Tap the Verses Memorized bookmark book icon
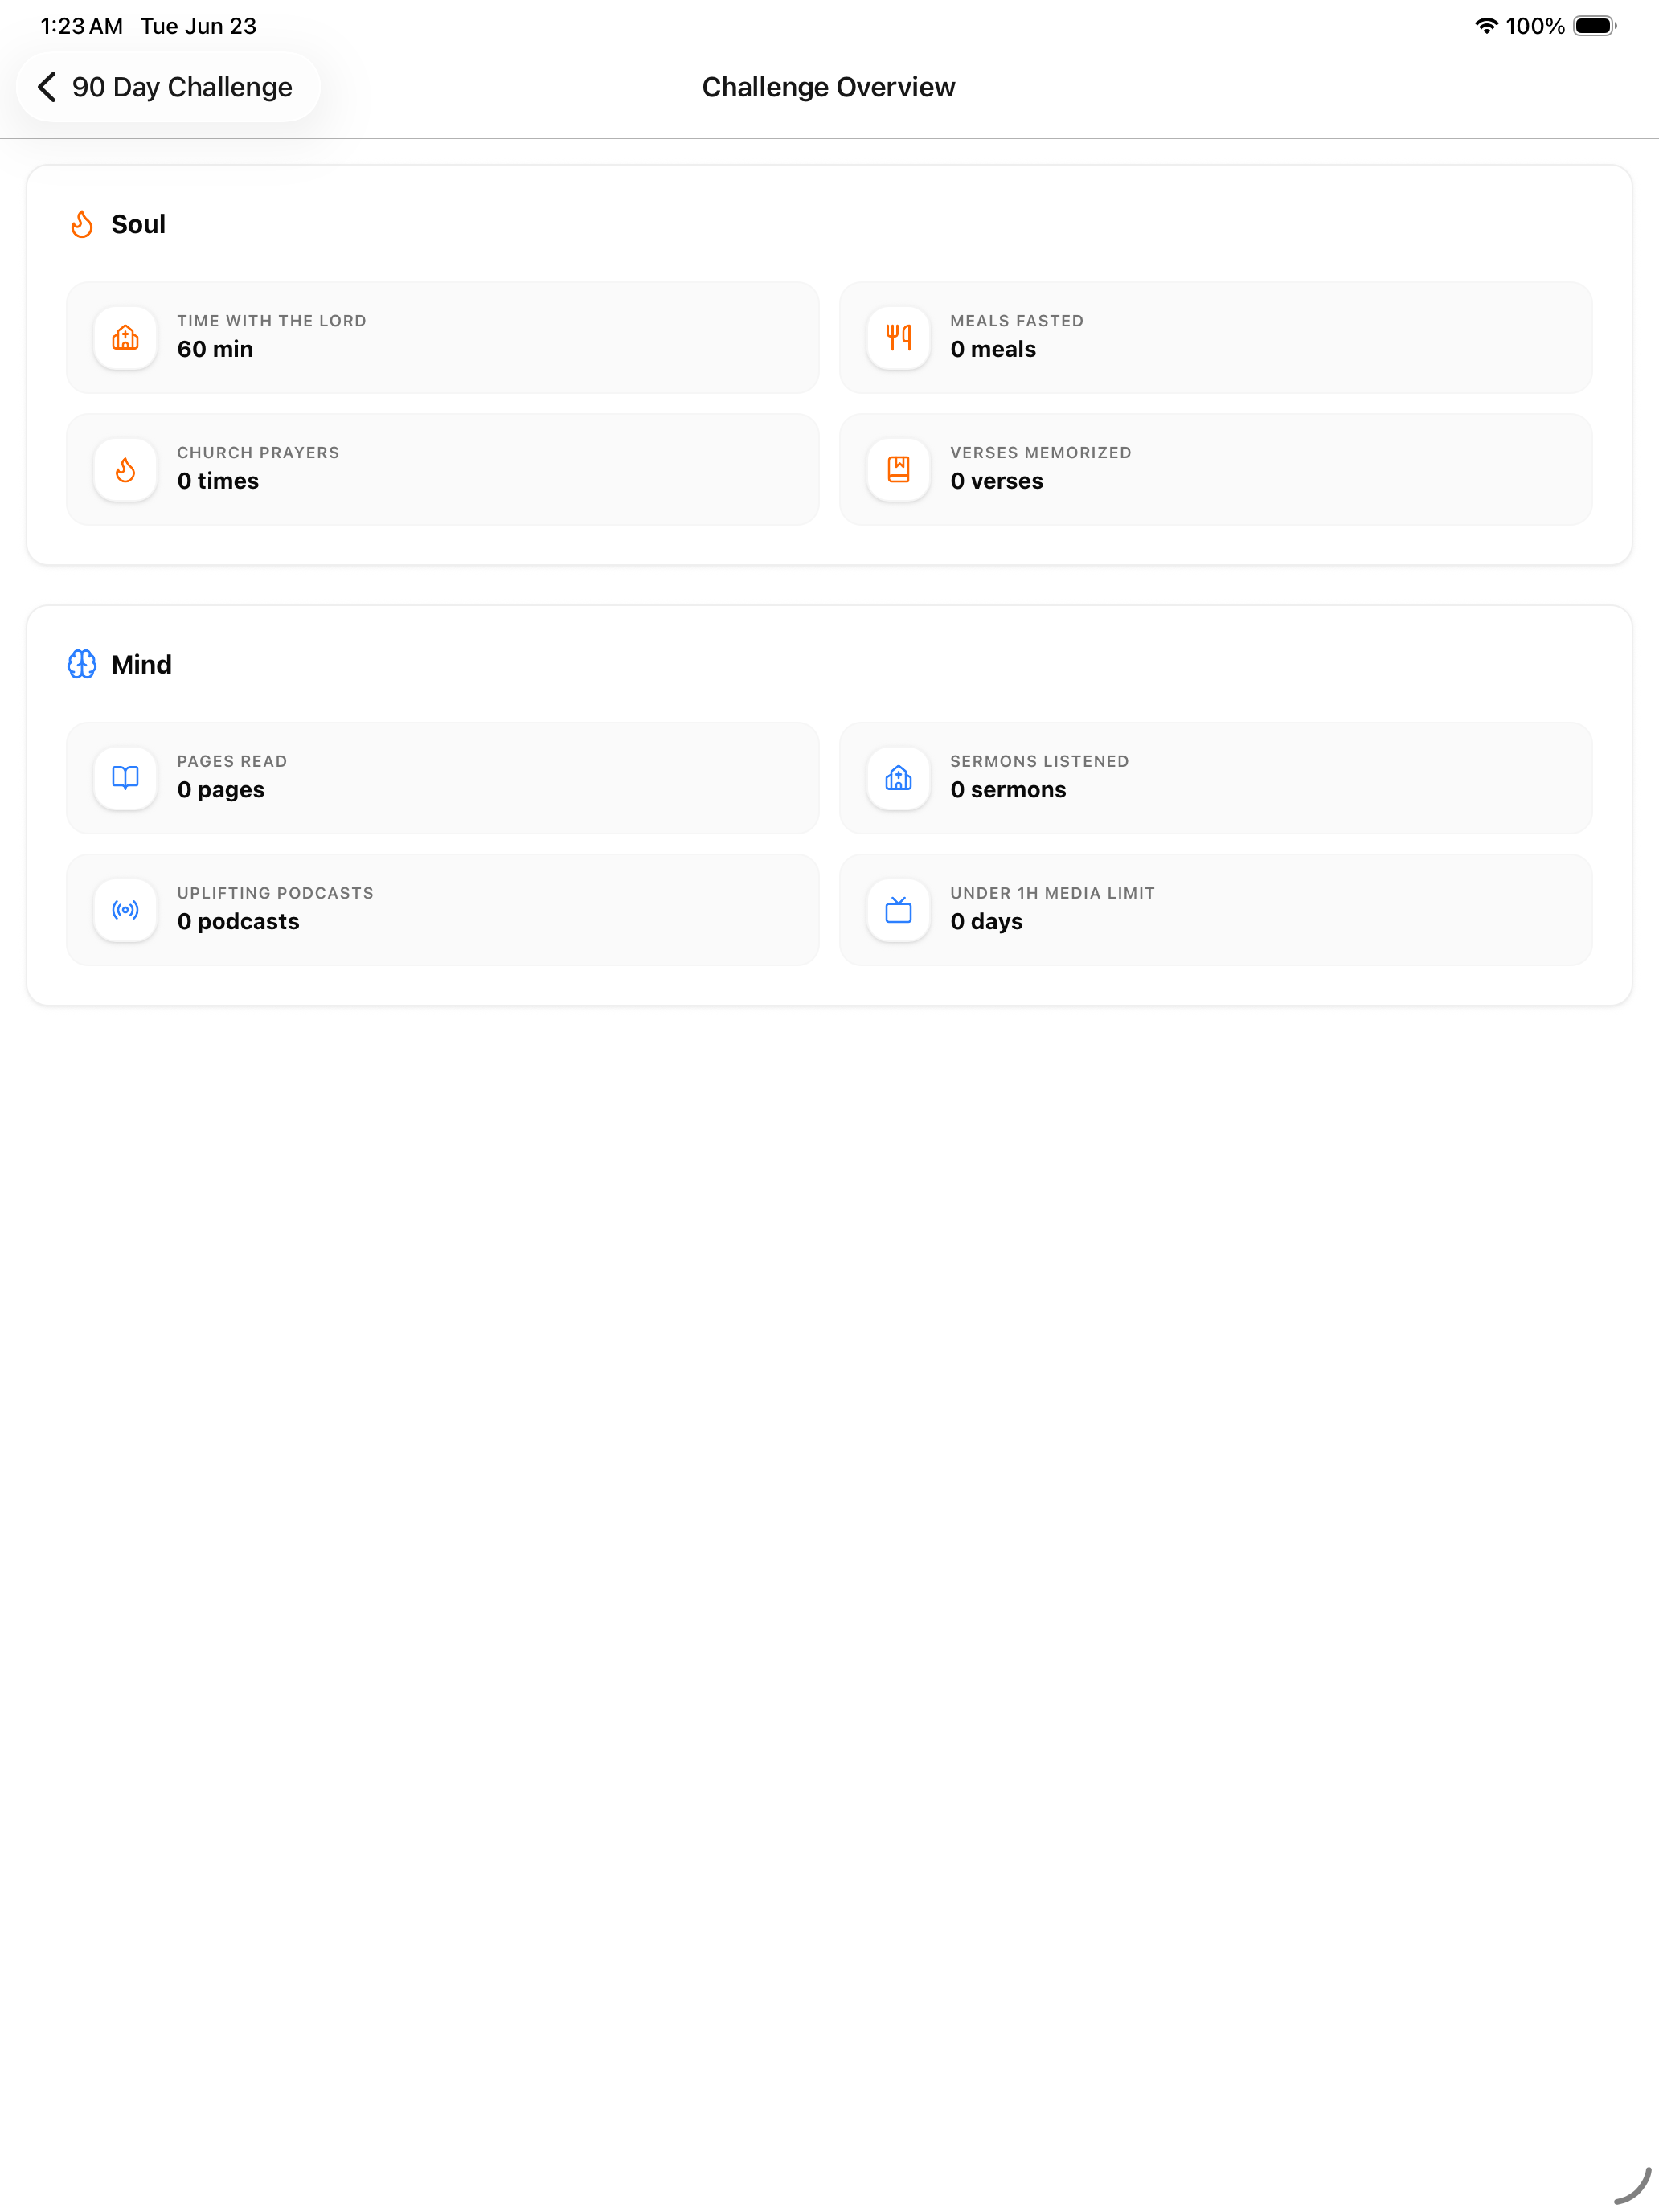 point(898,470)
